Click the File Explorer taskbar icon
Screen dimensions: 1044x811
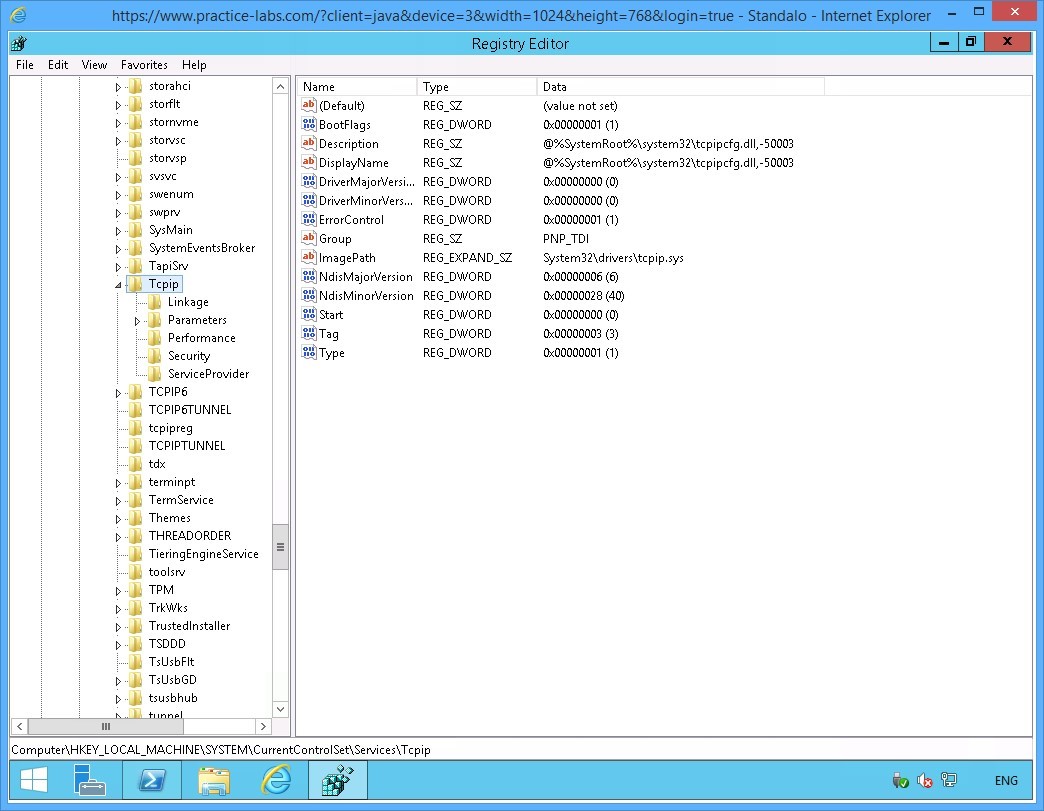(x=214, y=780)
